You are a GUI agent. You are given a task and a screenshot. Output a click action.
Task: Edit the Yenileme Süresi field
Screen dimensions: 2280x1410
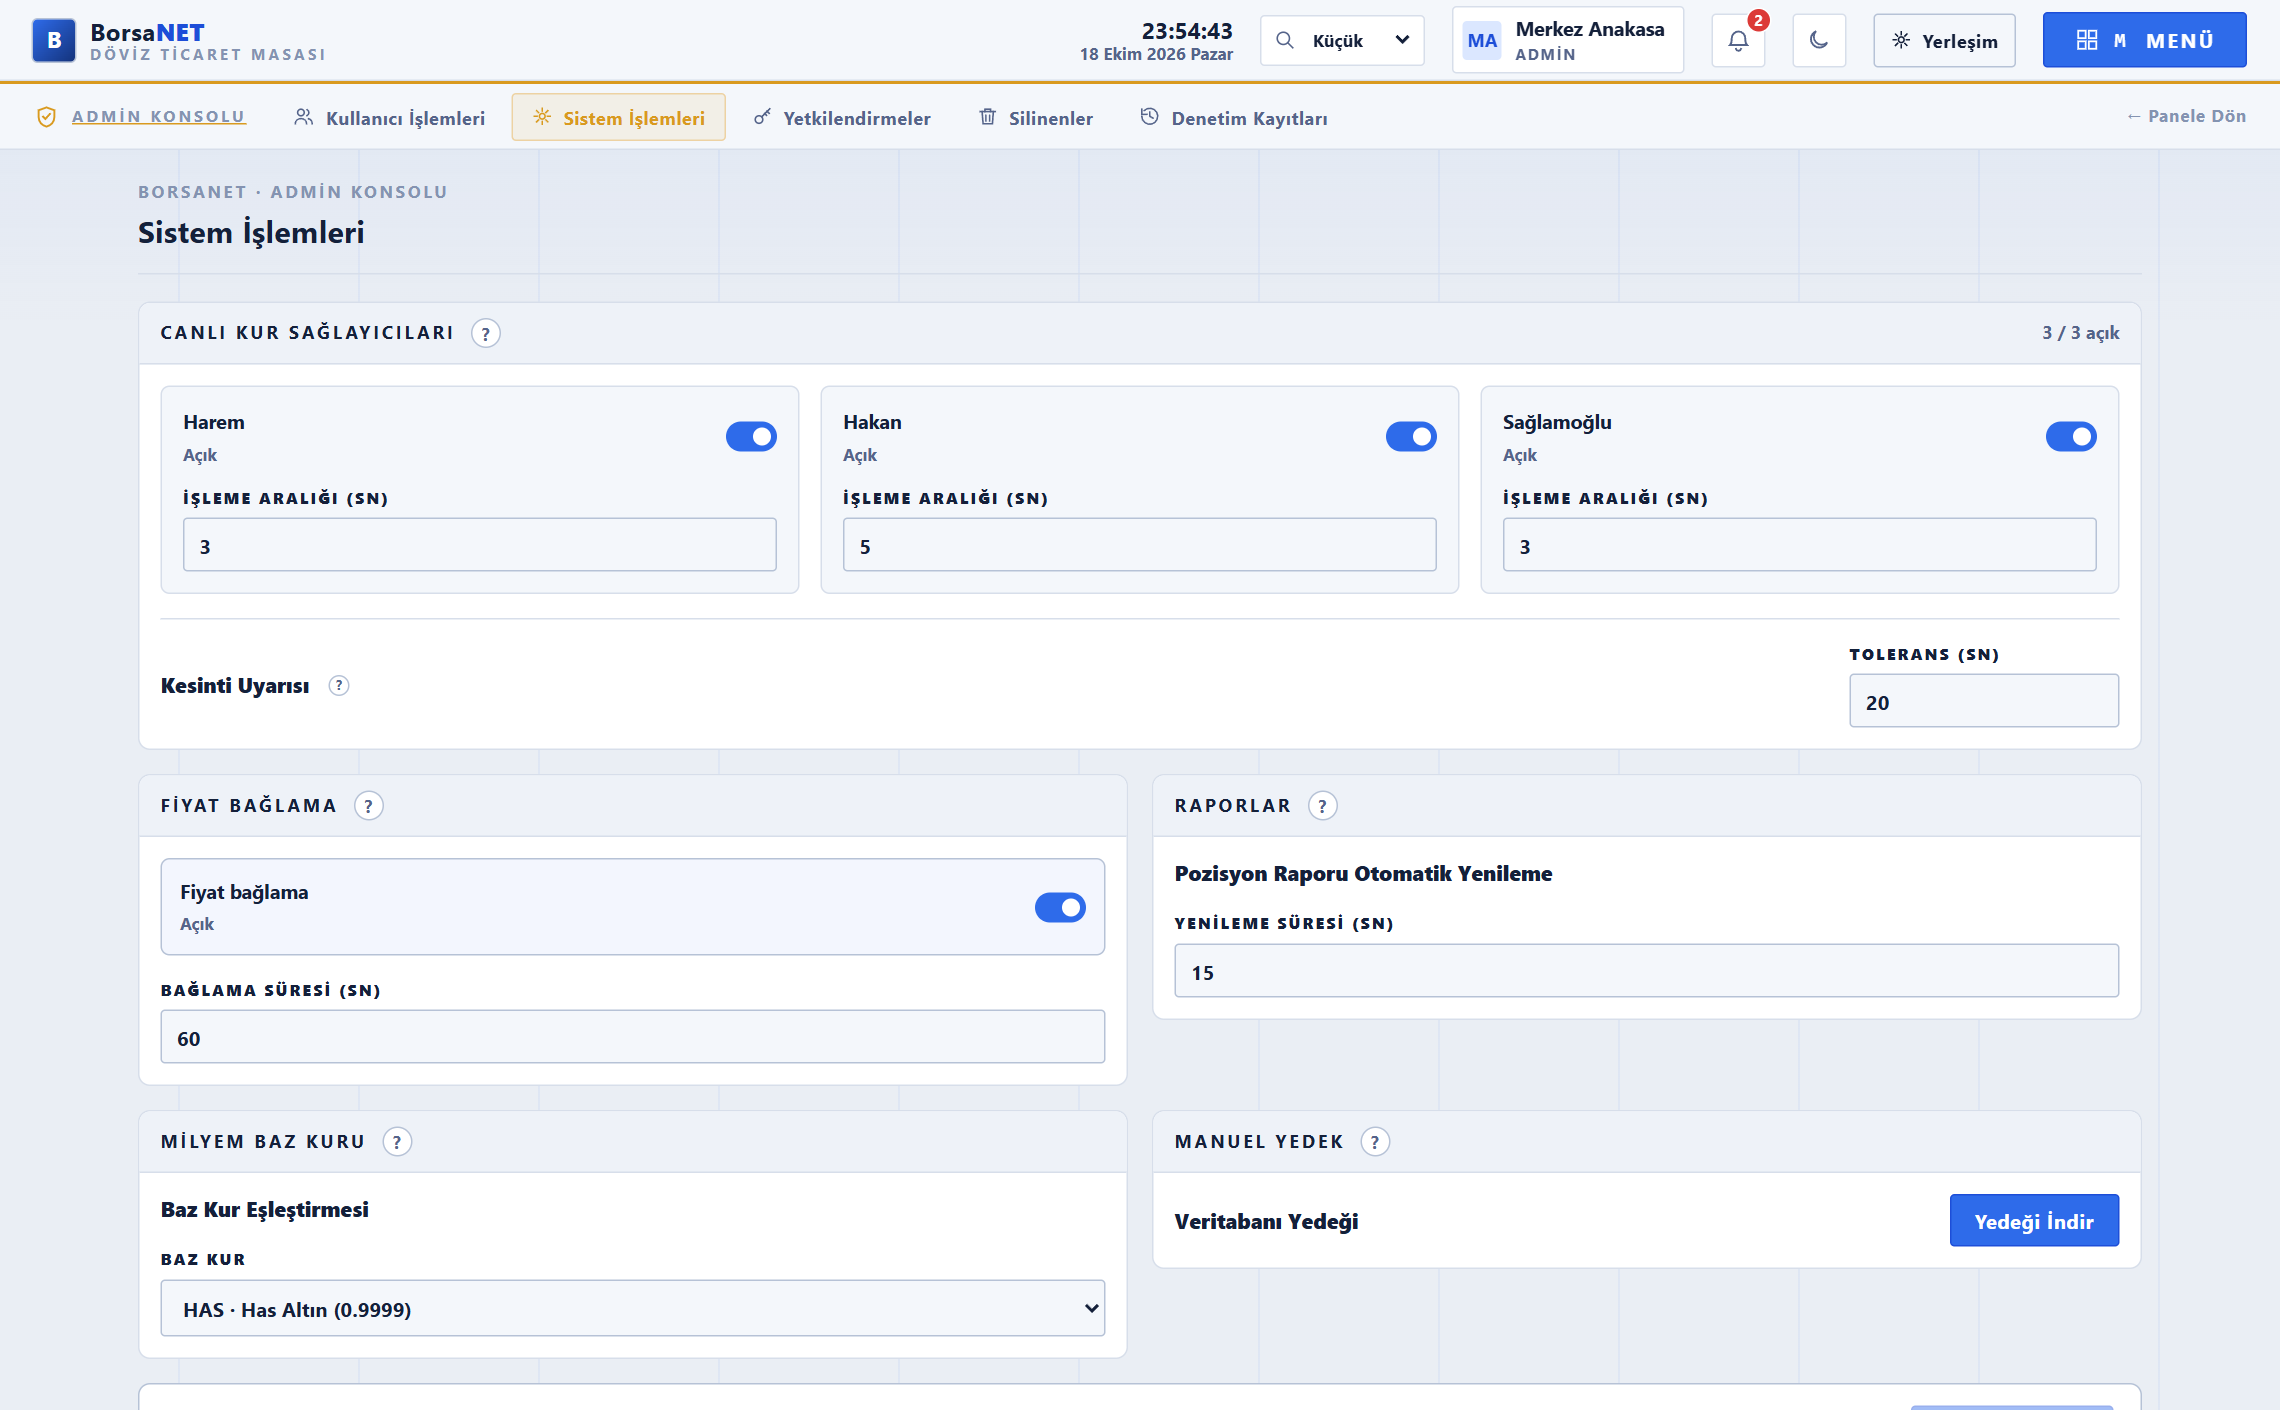1647,971
